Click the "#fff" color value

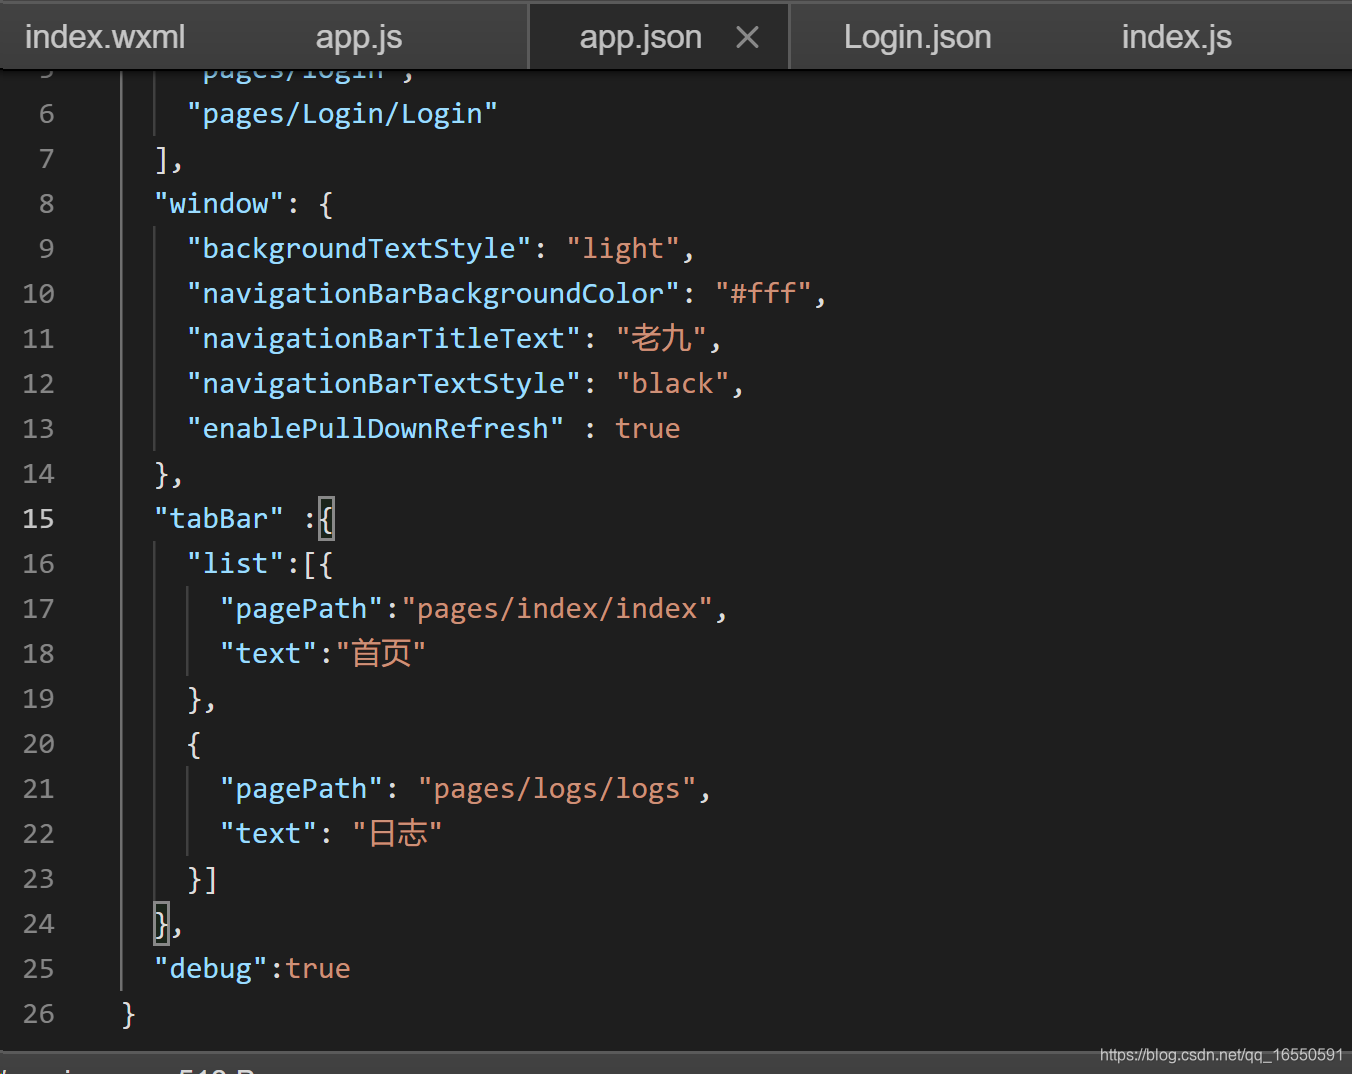[x=763, y=294]
